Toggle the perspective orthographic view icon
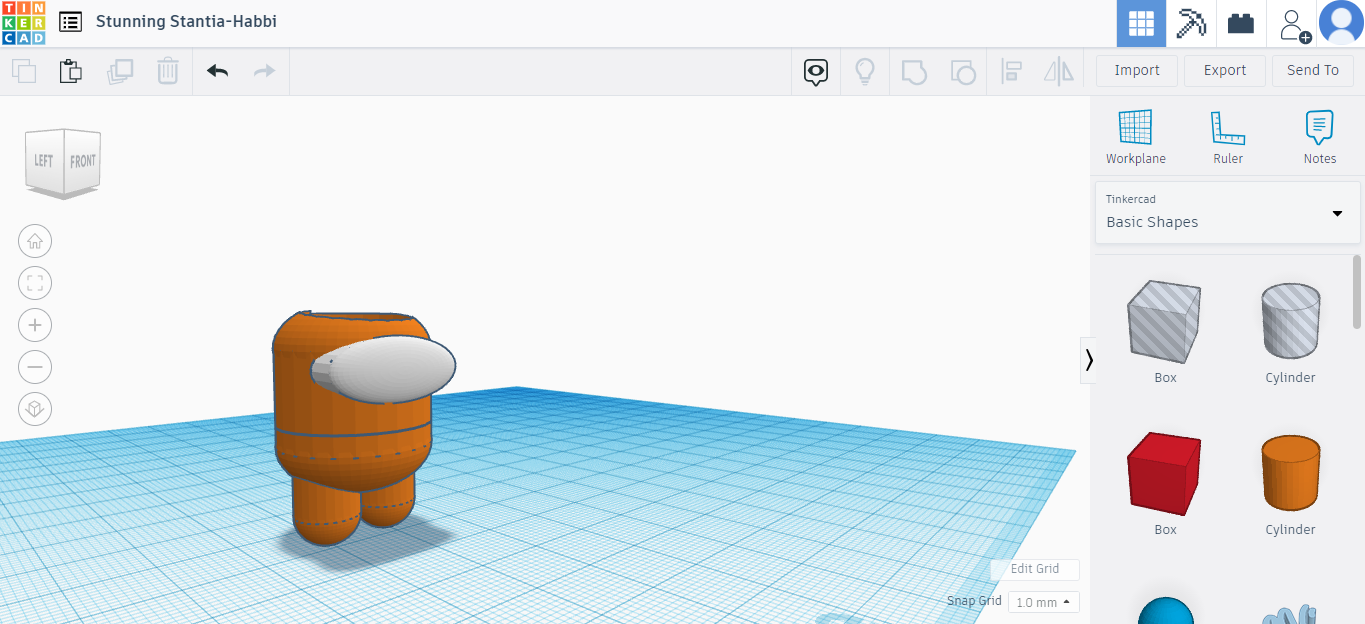Screen dimensions: 1365x624 pyautogui.click(x=35, y=409)
